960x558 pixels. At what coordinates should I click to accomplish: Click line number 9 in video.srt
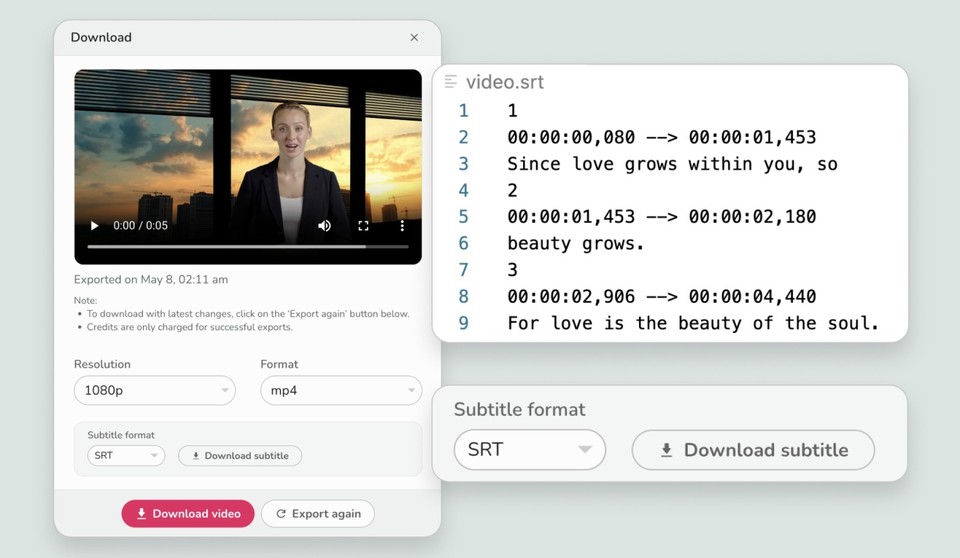coord(463,323)
